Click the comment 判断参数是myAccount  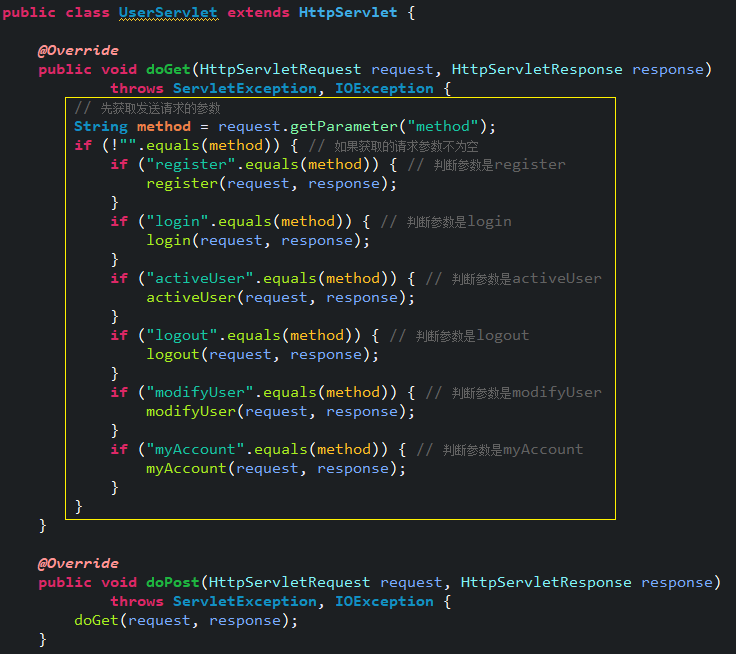coord(500,450)
